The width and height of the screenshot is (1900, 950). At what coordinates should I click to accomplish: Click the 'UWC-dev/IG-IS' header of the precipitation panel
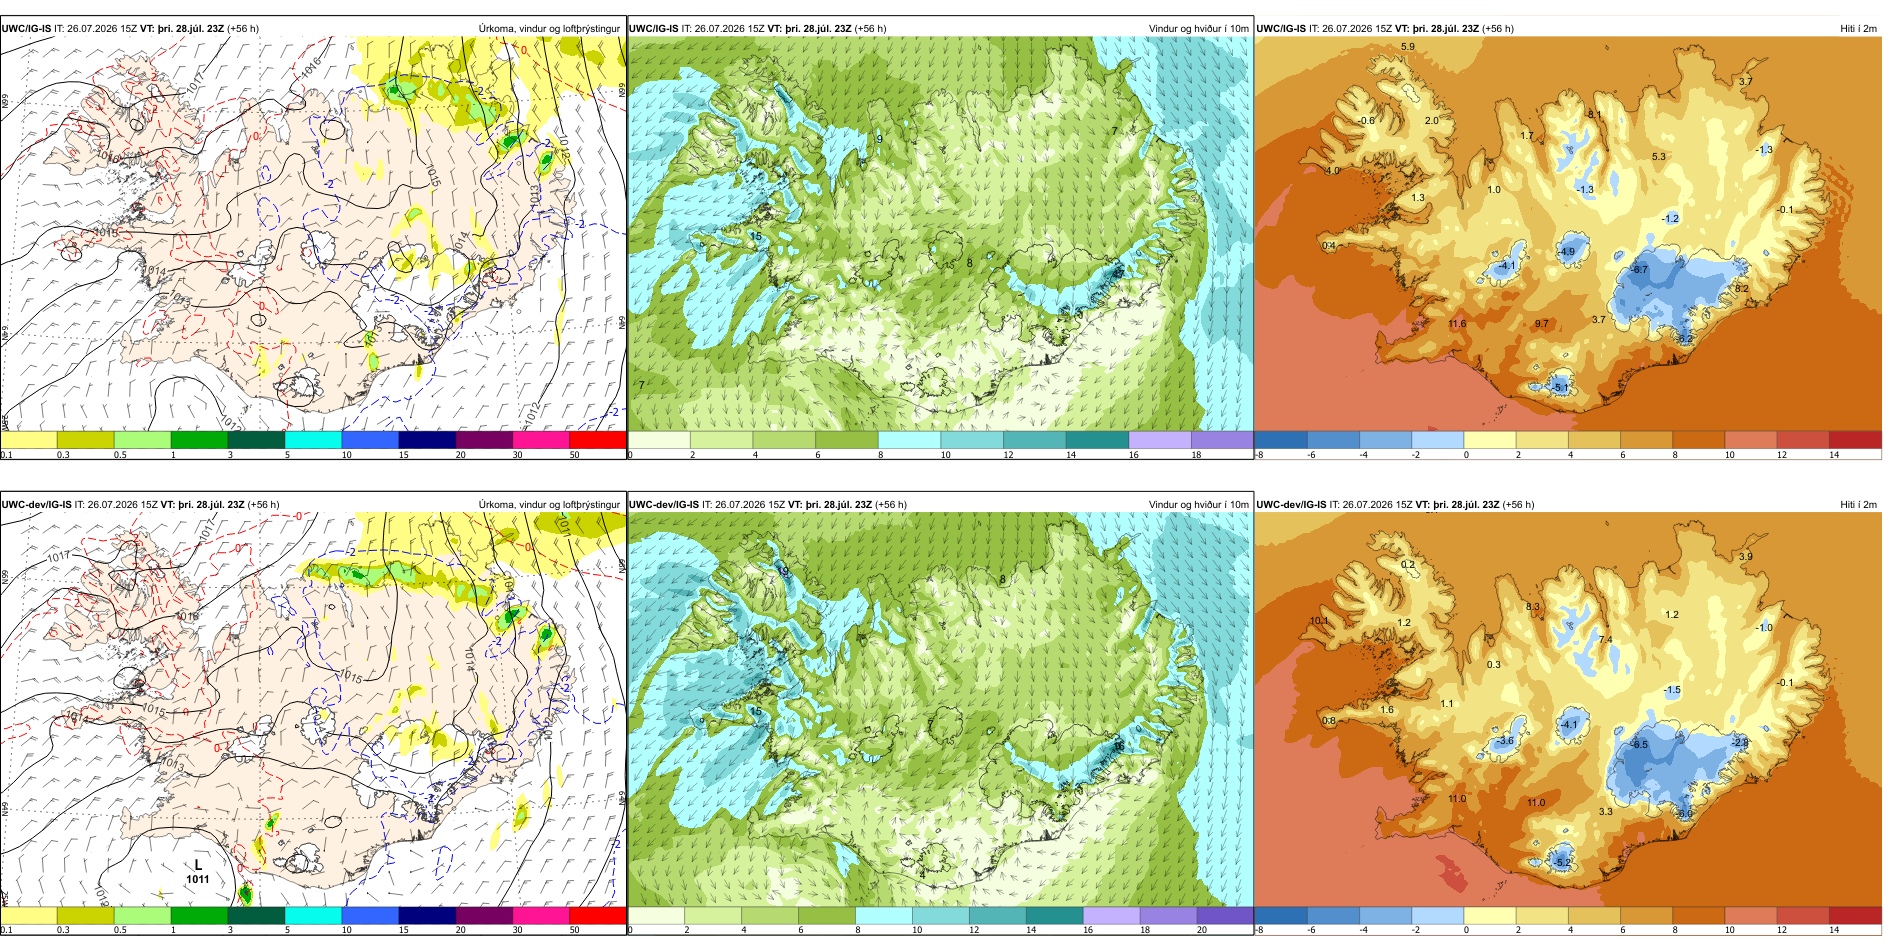click(x=37, y=505)
